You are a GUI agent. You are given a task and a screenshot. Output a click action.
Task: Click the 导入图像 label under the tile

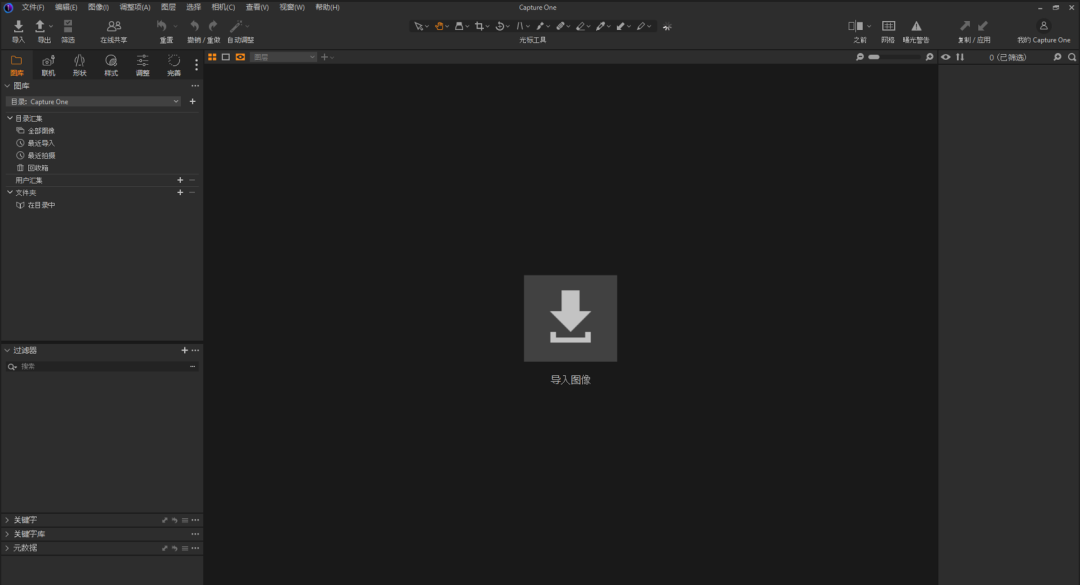point(570,380)
